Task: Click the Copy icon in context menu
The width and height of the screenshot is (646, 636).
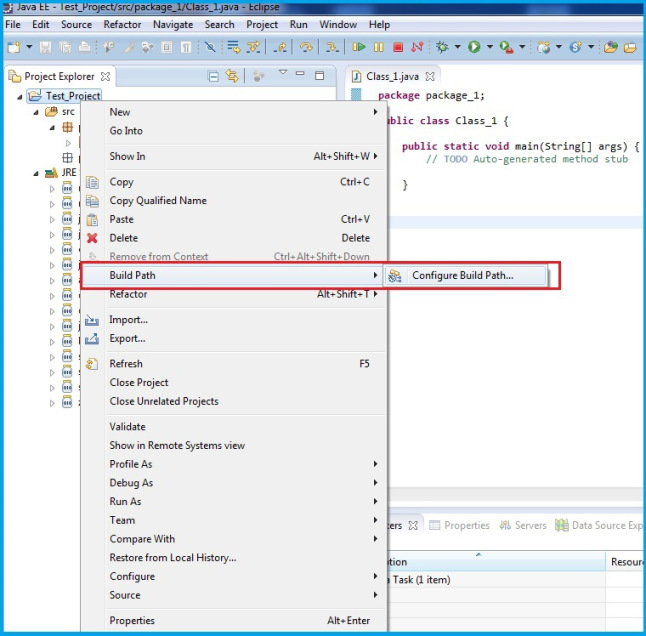Action: point(92,182)
